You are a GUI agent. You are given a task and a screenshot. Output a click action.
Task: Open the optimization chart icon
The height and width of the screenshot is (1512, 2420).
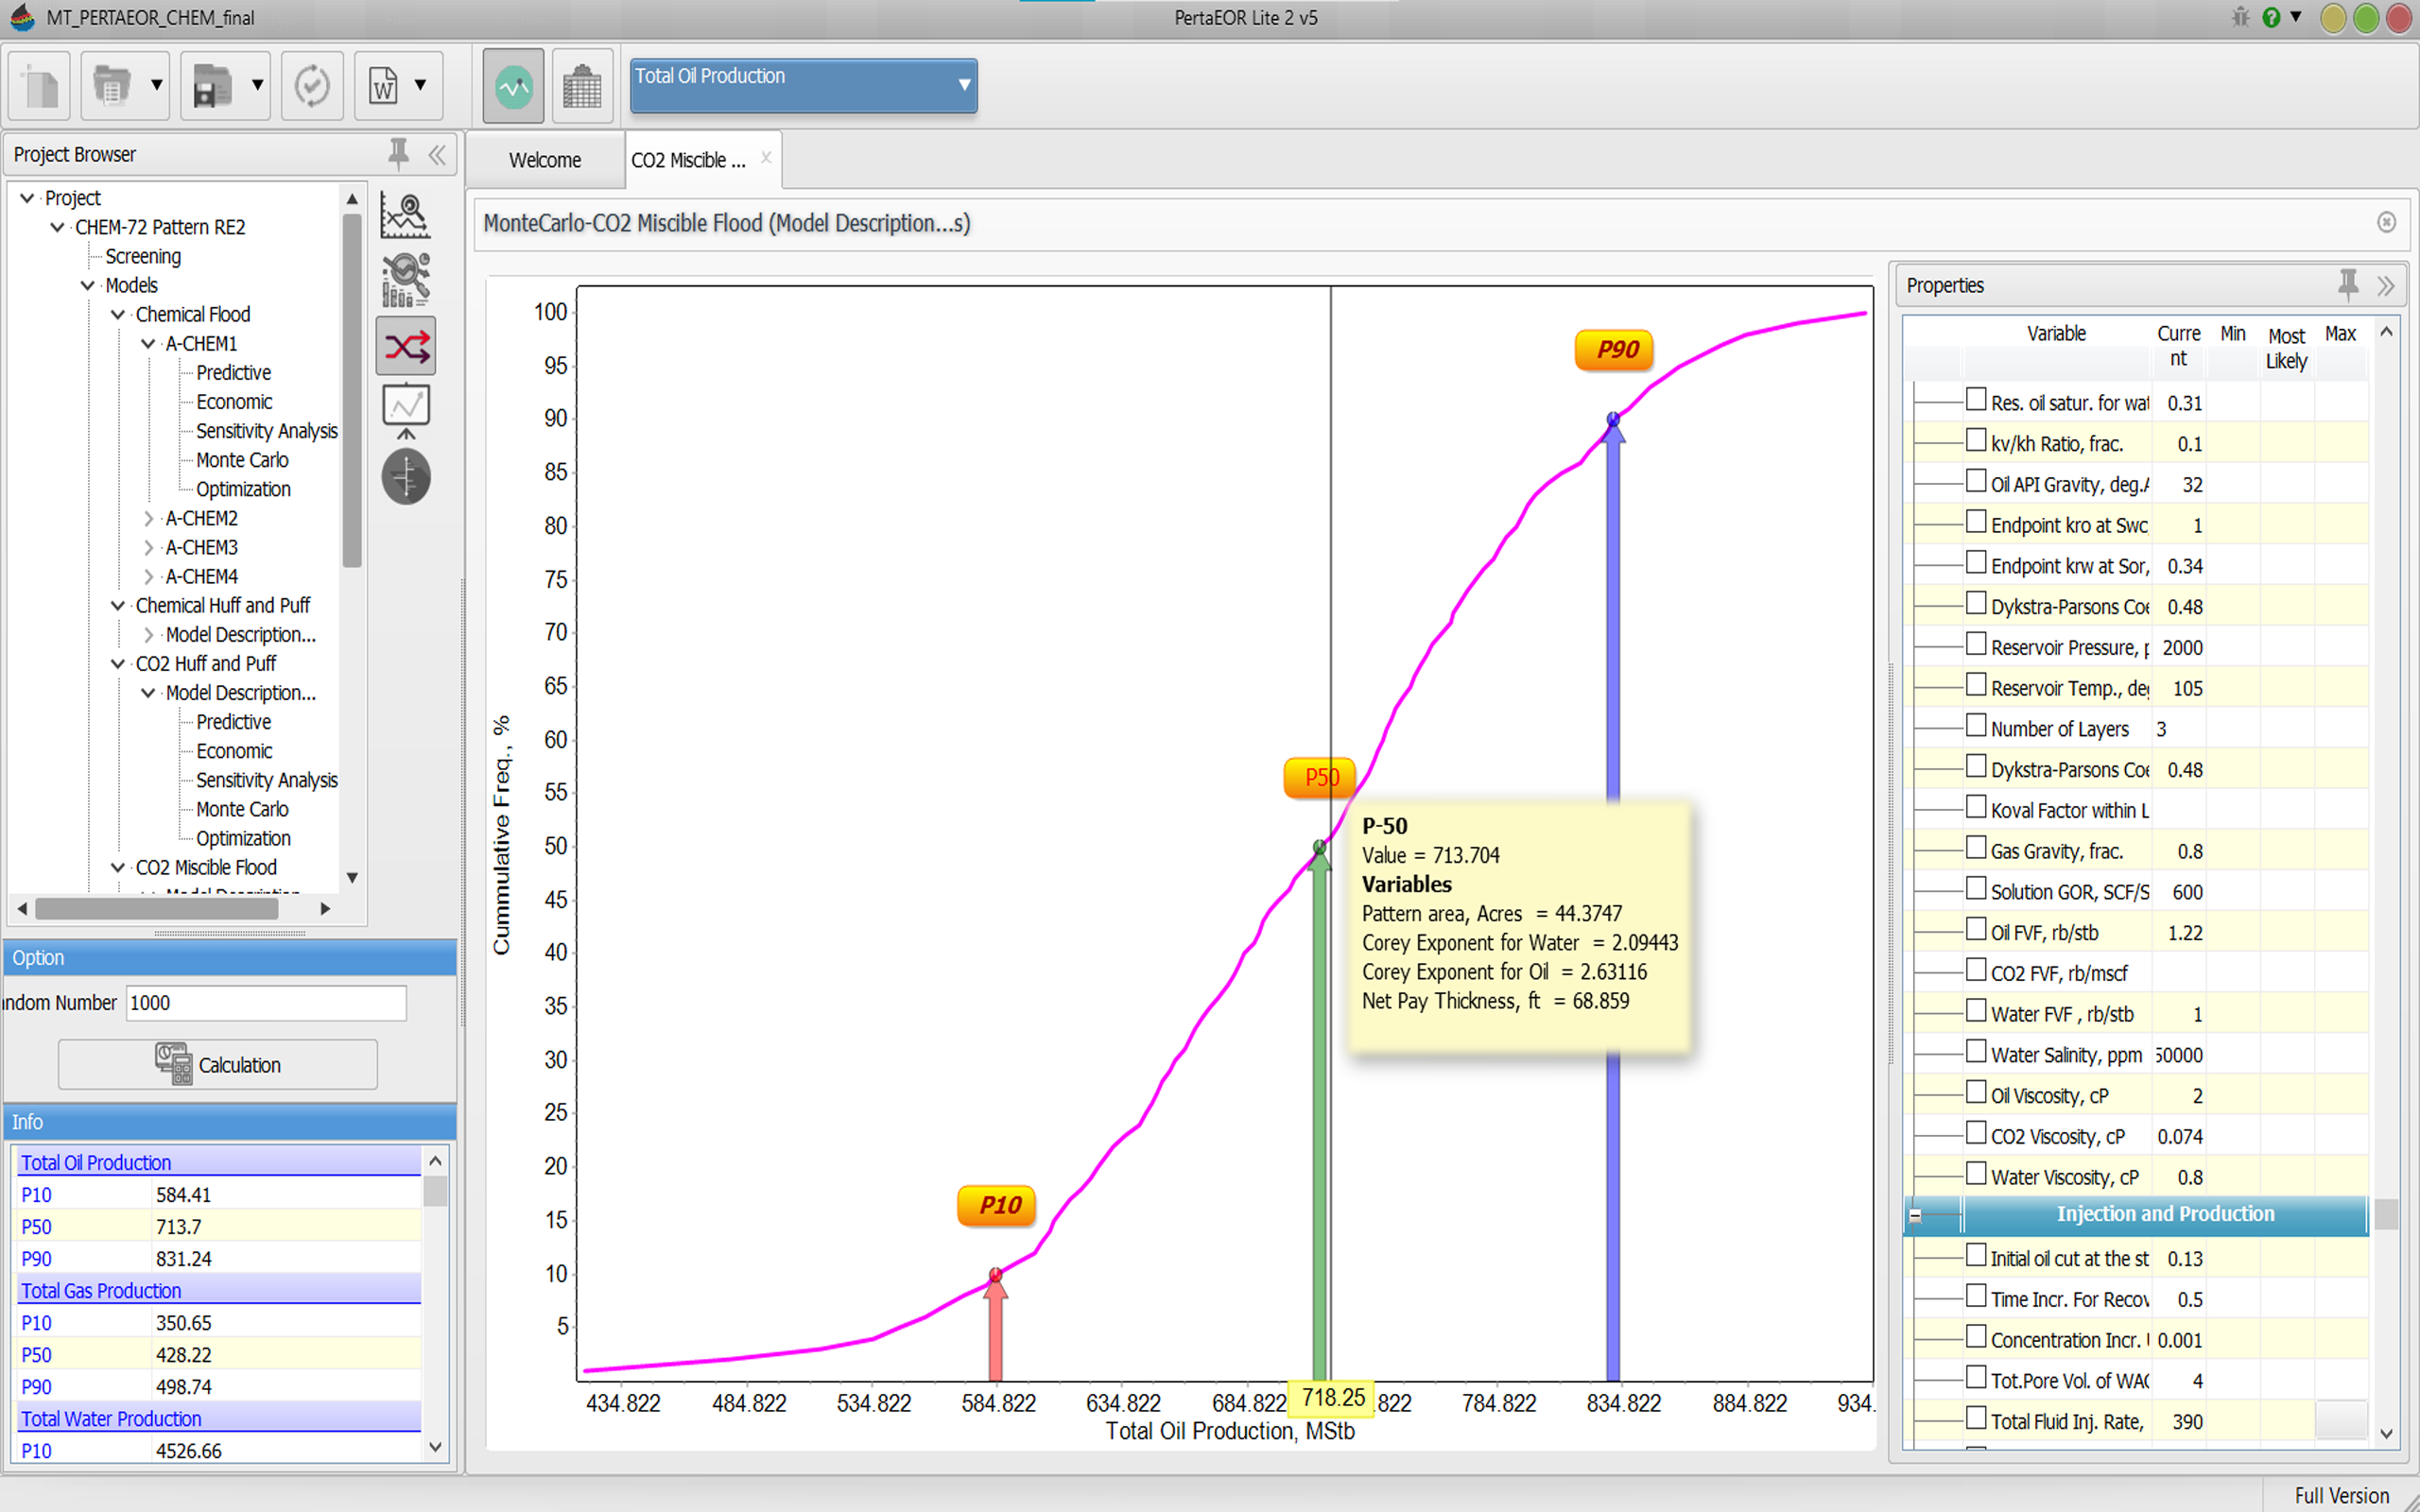[406, 410]
